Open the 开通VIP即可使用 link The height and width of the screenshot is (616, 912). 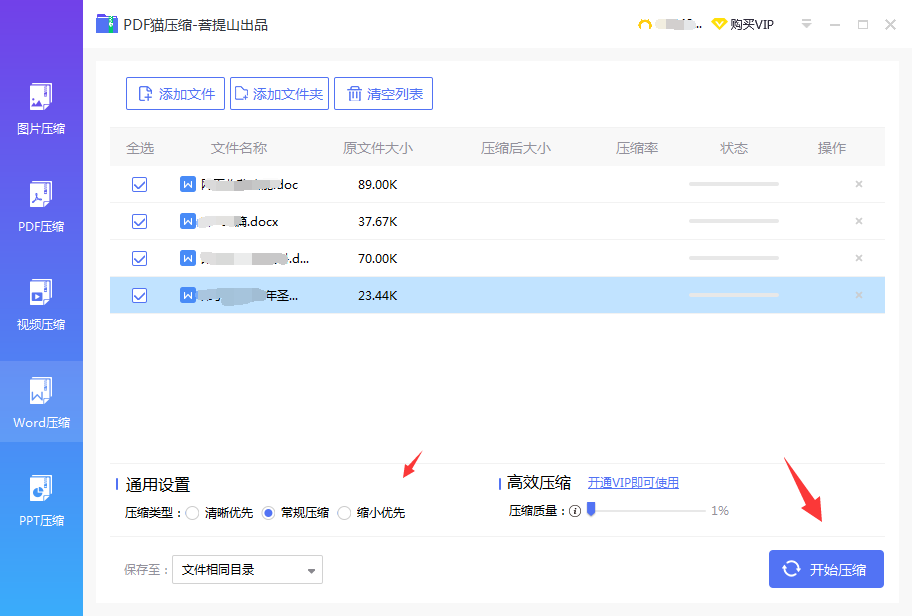tap(633, 483)
